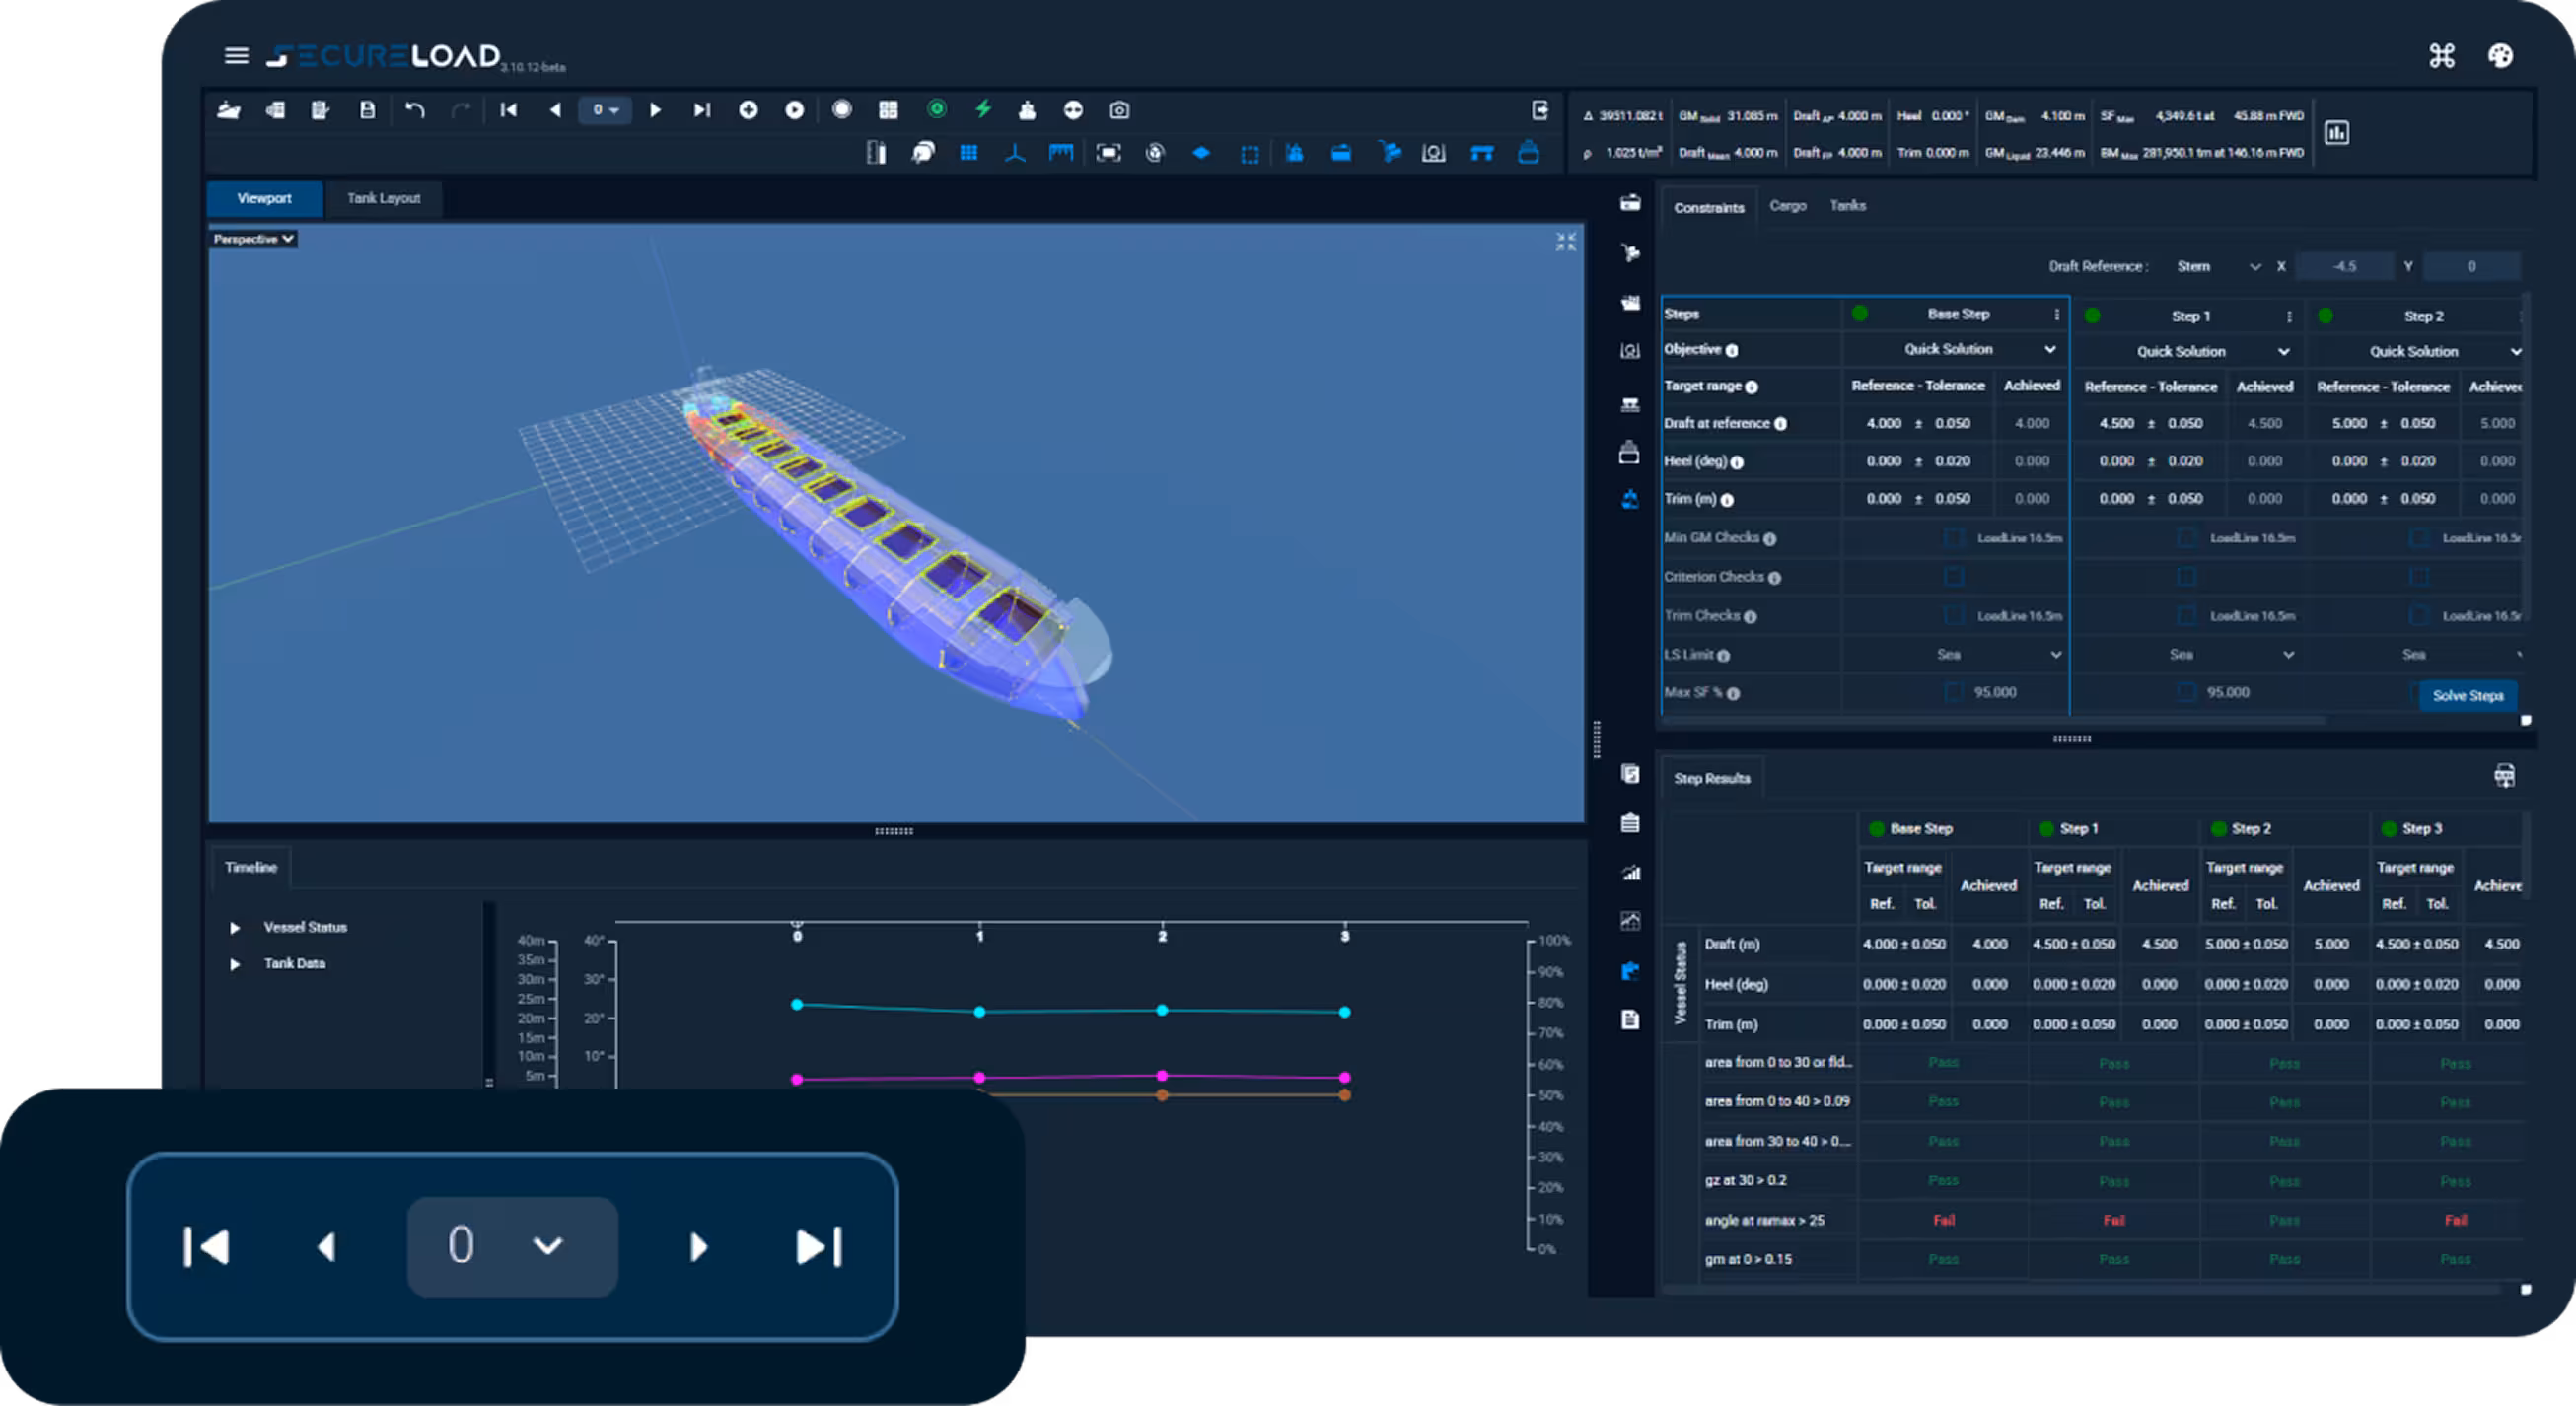Expand the Tank Data timeline row
The height and width of the screenshot is (1406, 2576).
(234, 964)
